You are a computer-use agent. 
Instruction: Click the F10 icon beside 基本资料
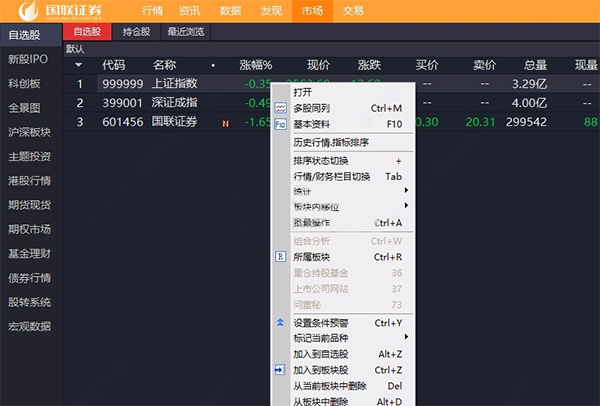(280, 124)
